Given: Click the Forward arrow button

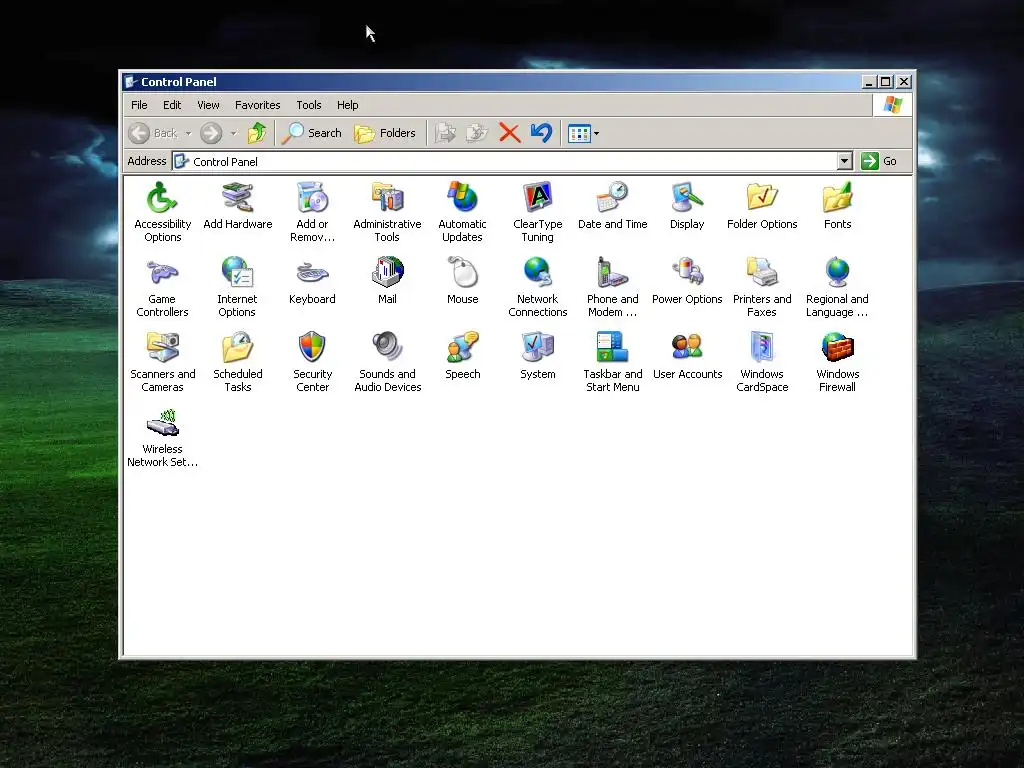Looking at the screenshot, I should [211, 133].
